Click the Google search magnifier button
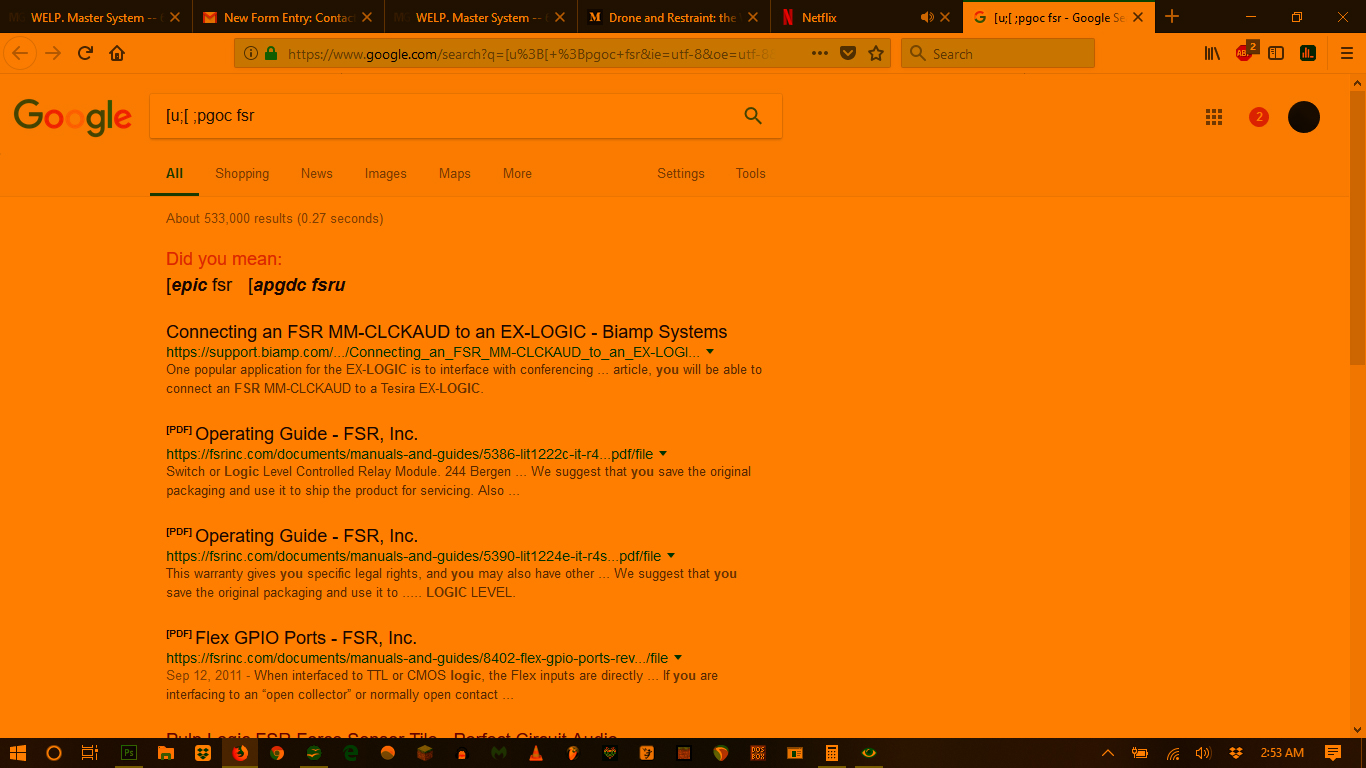 753,116
